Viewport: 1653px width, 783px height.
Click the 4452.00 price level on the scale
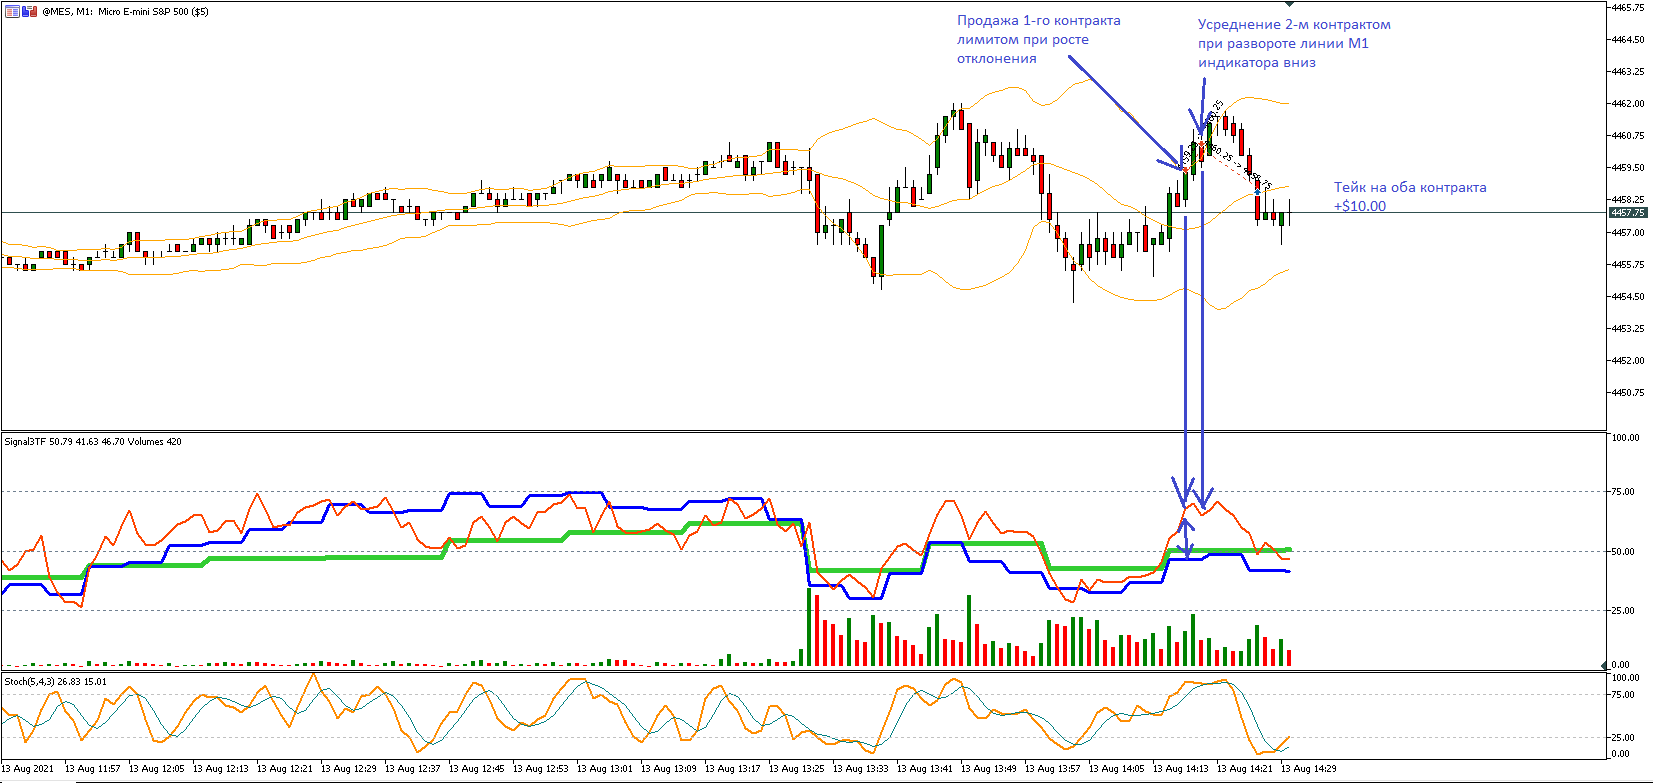(x=1628, y=360)
